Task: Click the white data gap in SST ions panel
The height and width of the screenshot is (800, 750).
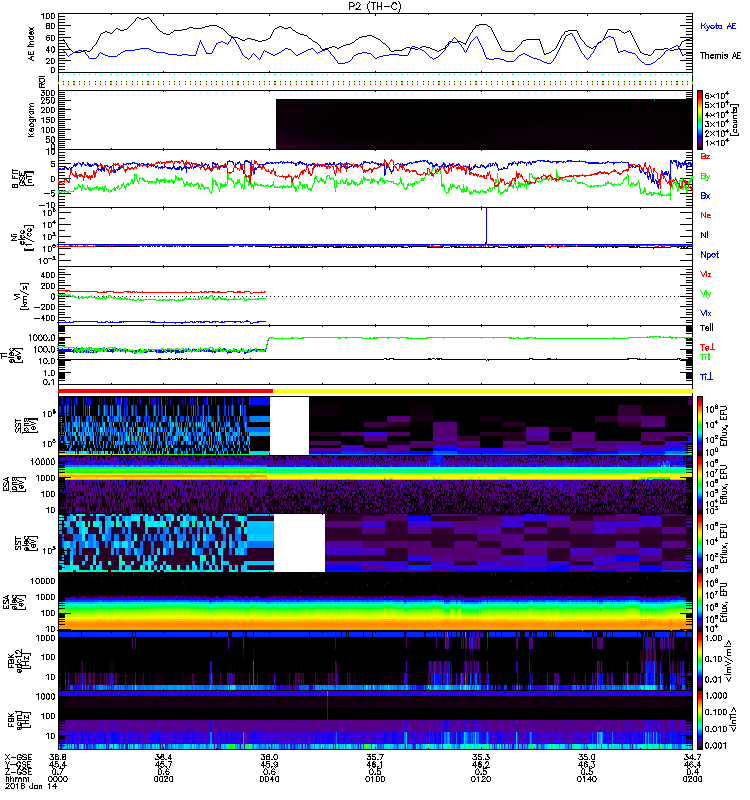Action: pos(289,426)
